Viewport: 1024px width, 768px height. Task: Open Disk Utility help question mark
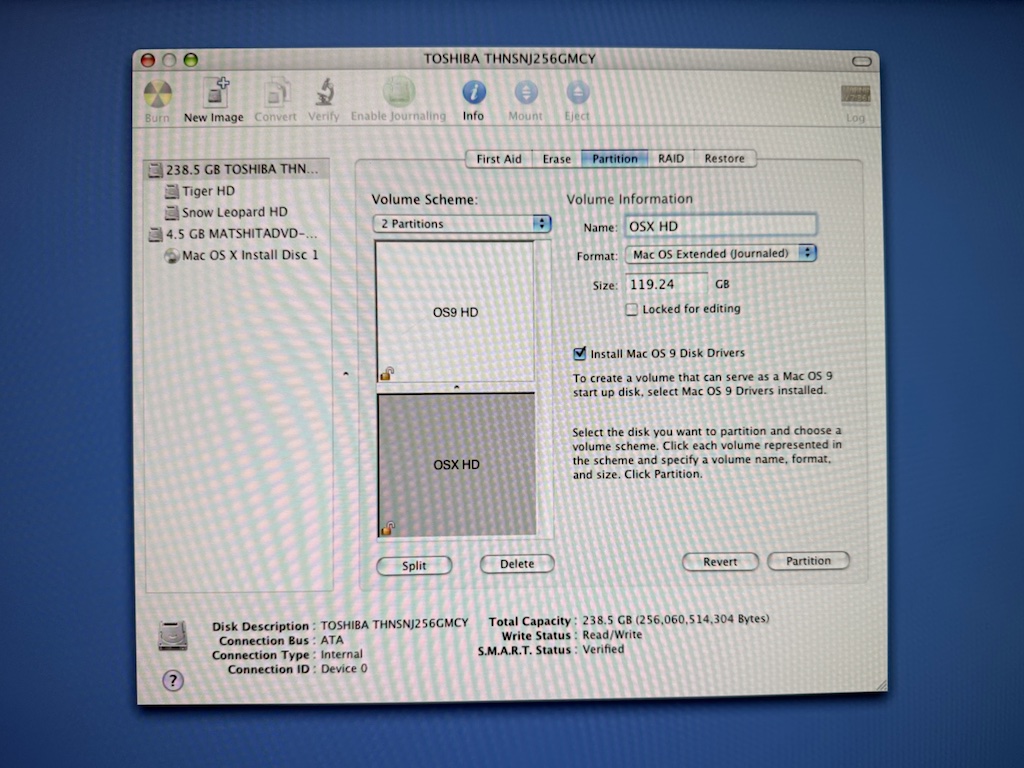point(172,680)
